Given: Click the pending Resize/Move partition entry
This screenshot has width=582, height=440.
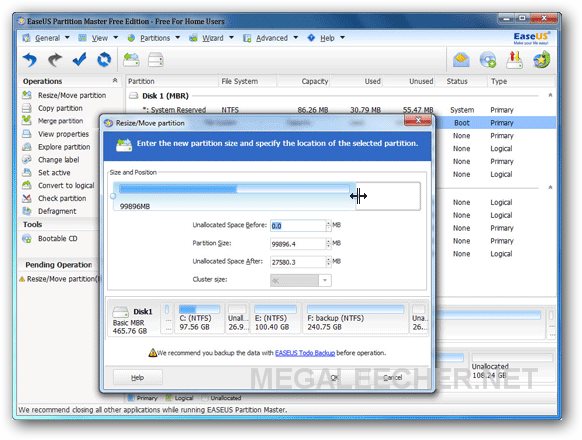Looking at the screenshot, I should coord(61,279).
